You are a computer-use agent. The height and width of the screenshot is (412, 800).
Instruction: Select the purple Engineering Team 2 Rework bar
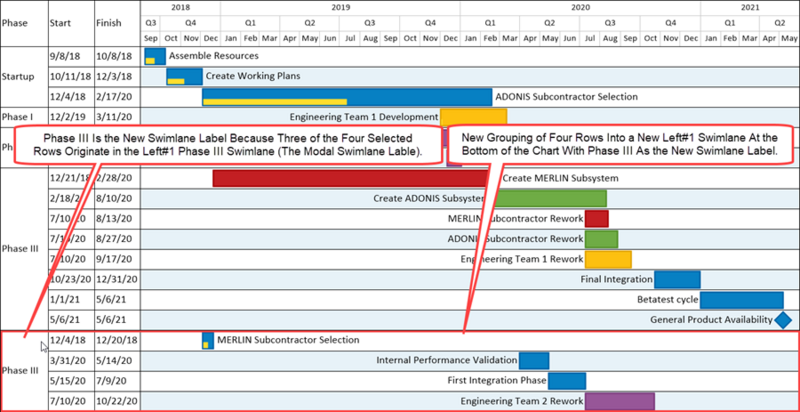[620, 401]
